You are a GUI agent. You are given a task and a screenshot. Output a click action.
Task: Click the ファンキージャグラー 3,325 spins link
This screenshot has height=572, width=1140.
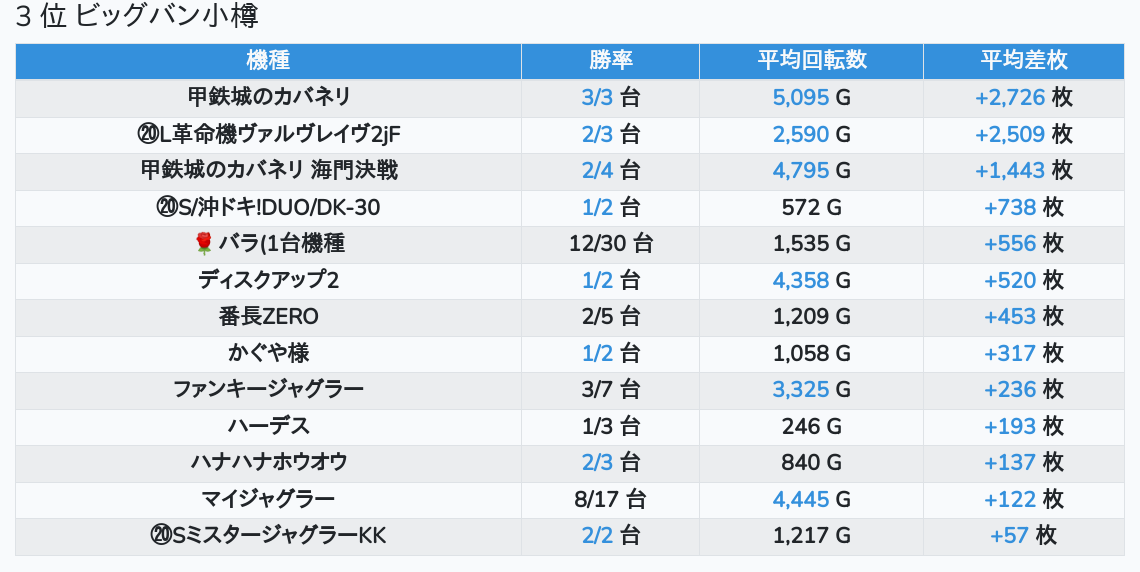pos(801,389)
